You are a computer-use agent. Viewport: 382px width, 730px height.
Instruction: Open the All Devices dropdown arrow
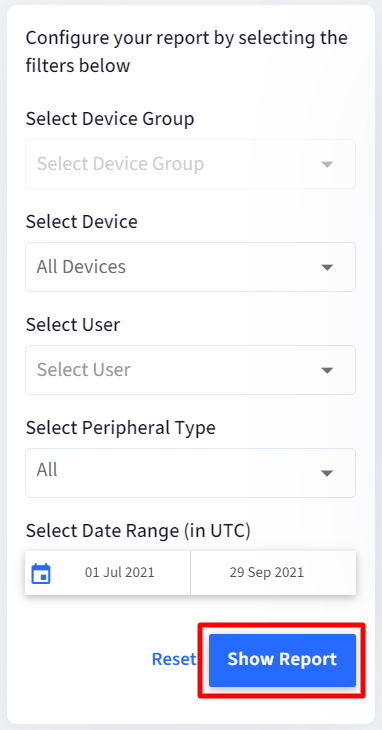(x=327, y=267)
